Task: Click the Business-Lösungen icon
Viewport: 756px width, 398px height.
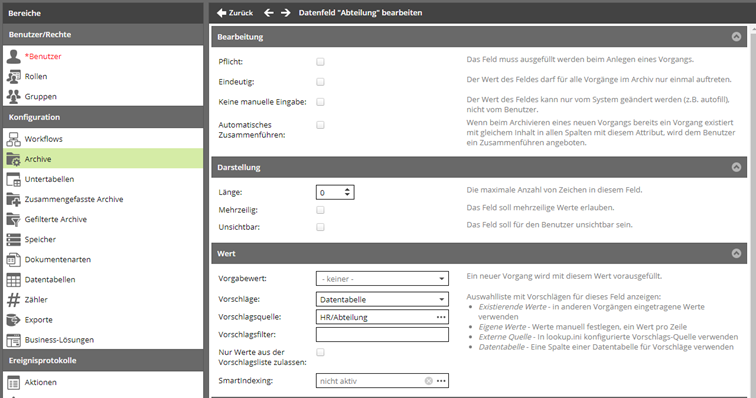Action: point(14,340)
